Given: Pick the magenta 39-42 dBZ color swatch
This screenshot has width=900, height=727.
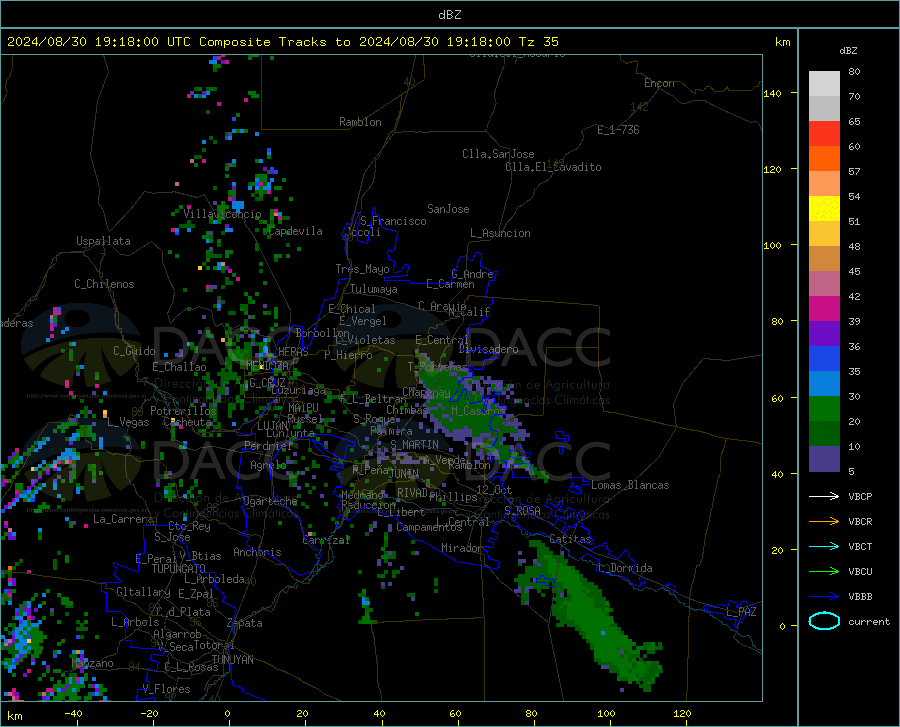Looking at the screenshot, I should (x=824, y=309).
